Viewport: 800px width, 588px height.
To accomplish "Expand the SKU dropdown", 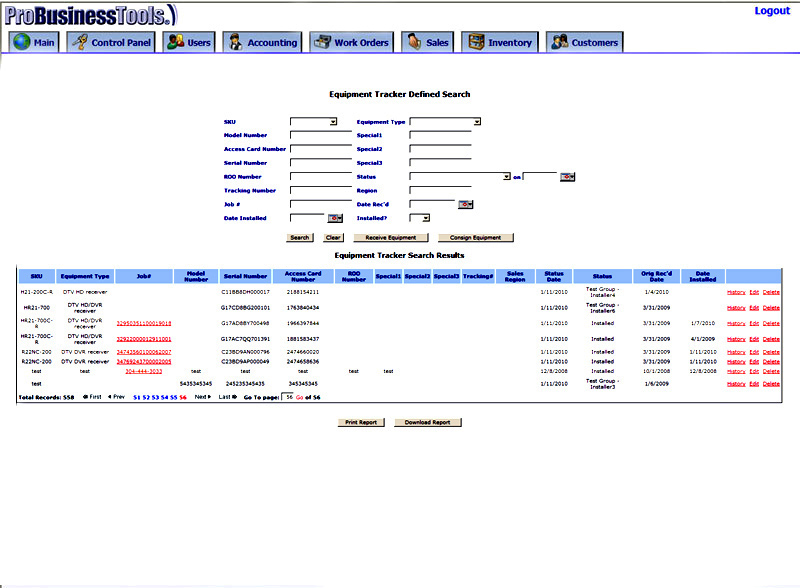I will tap(333, 121).
